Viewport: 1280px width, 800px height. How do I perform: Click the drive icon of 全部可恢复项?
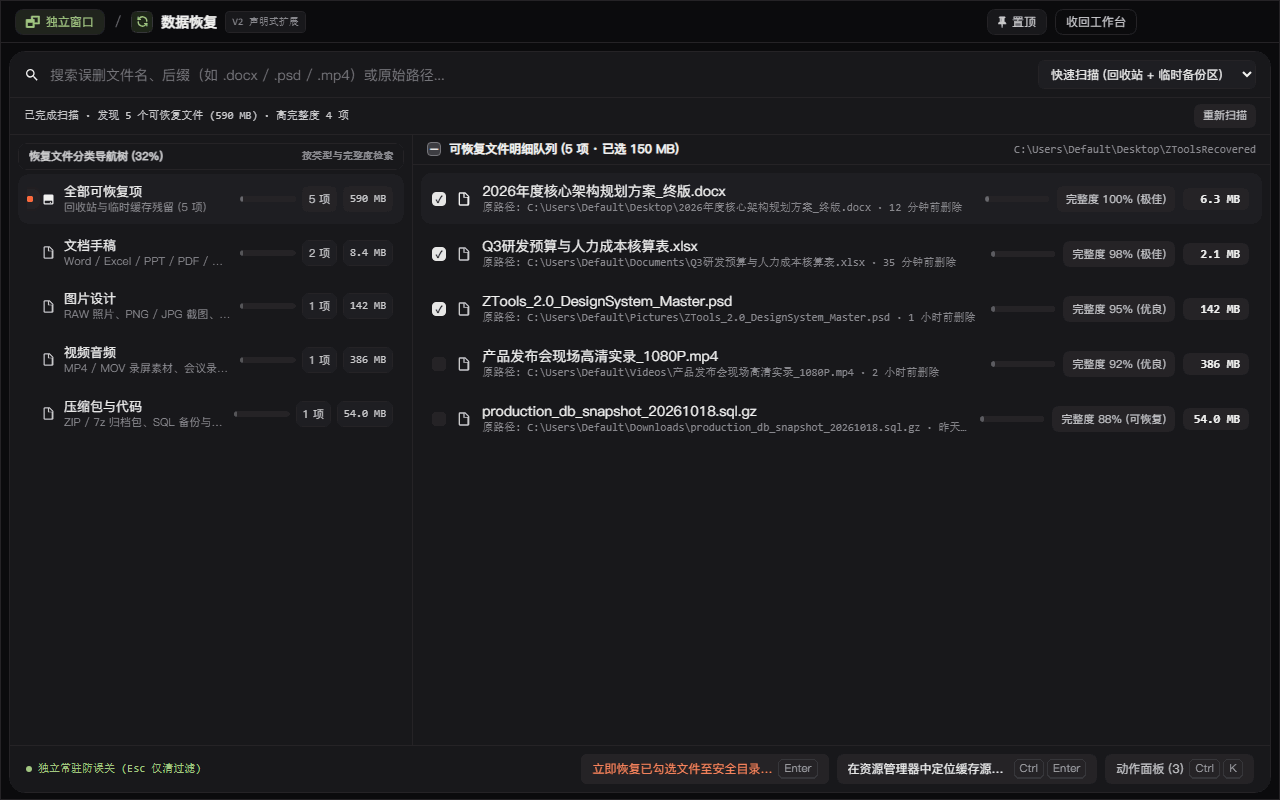point(48,199)
